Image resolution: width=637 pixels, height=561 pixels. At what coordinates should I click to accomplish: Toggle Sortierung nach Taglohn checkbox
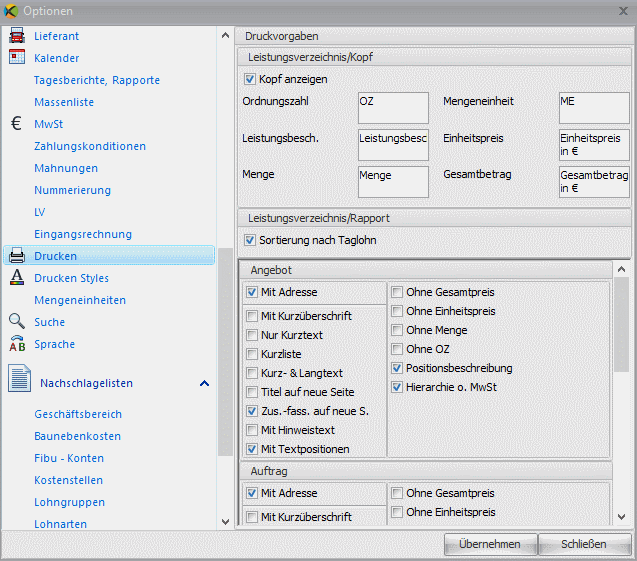(250, 240)
